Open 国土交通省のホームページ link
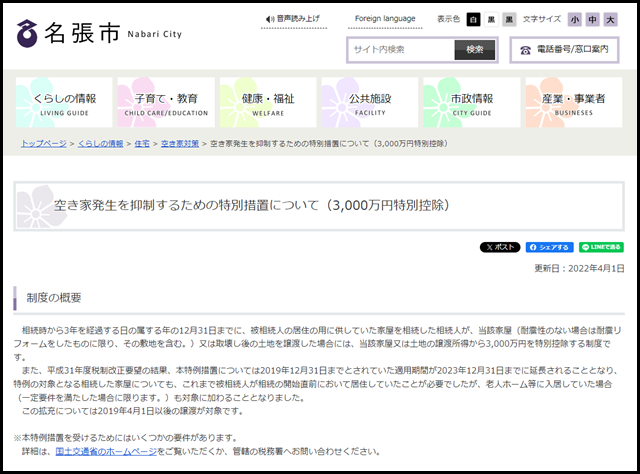 tap(106, 452)
